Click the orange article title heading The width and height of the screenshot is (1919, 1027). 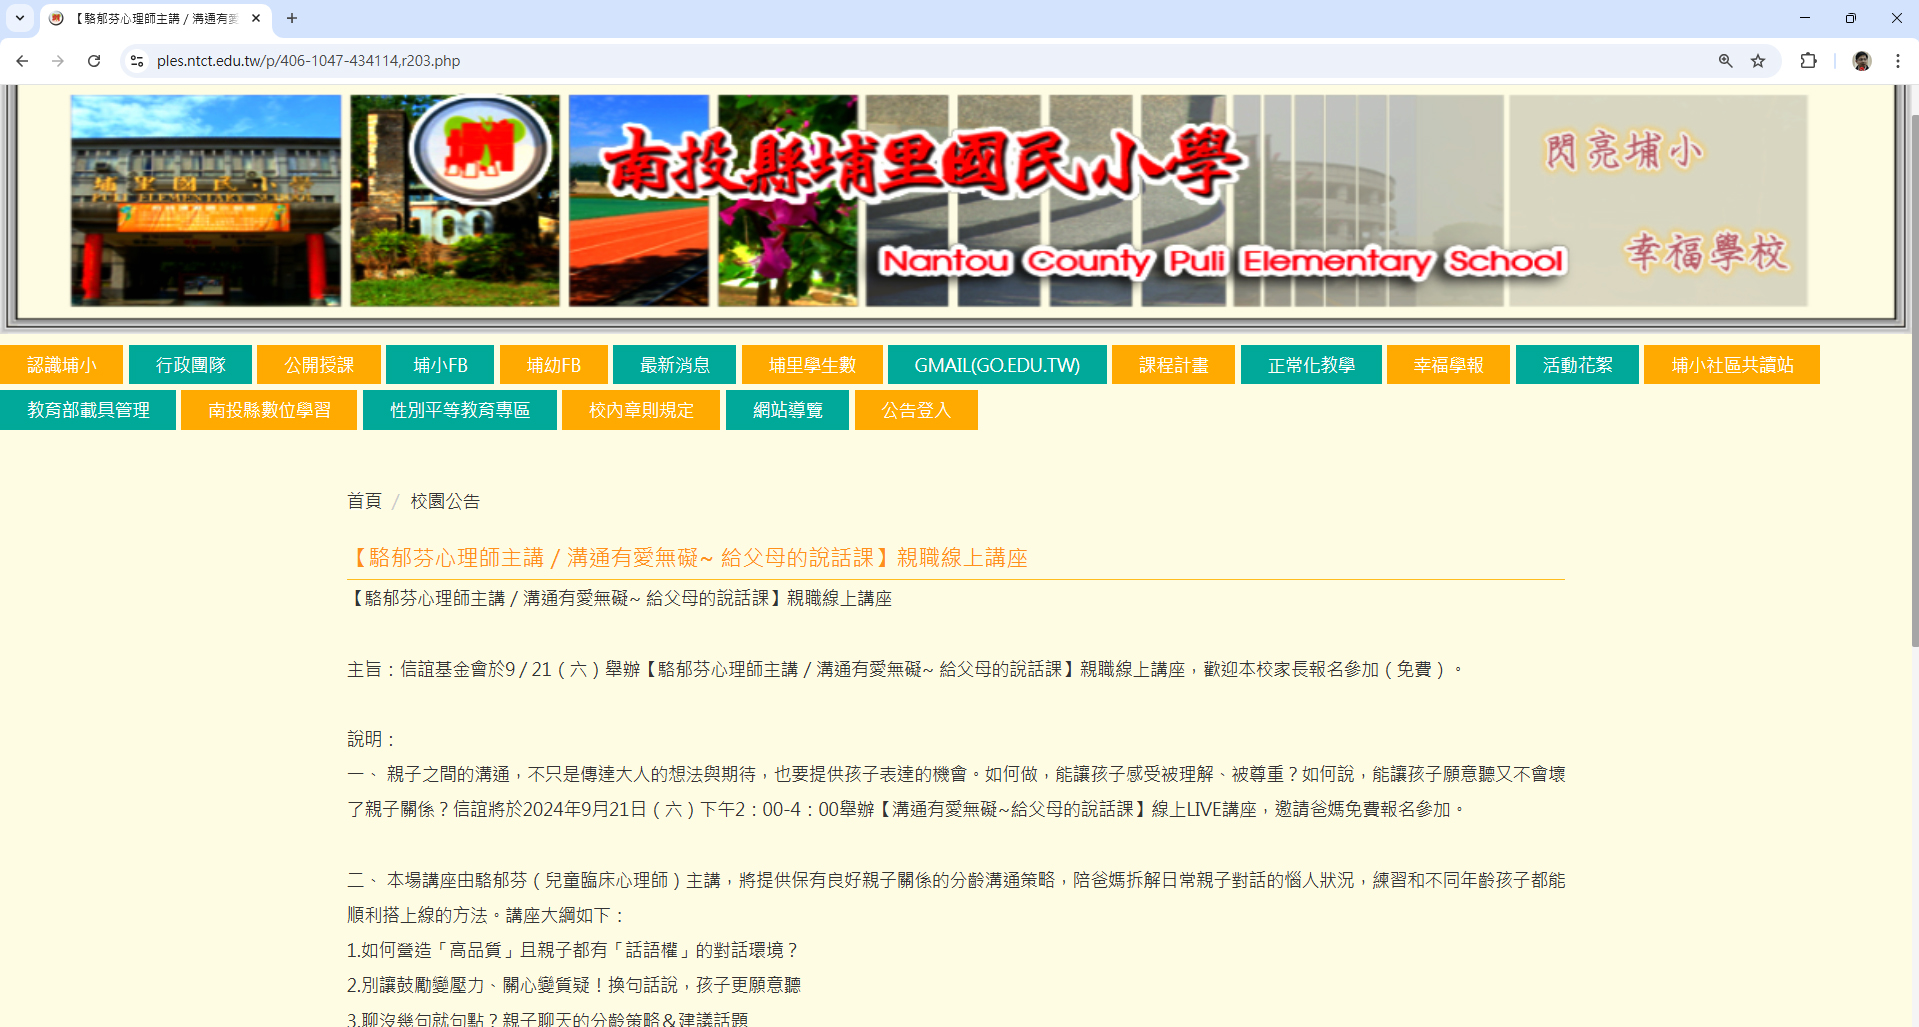point(687,558)
